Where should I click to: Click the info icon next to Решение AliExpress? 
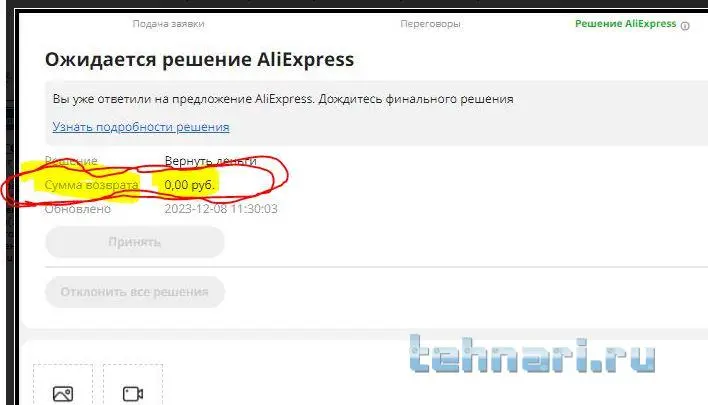685,26
